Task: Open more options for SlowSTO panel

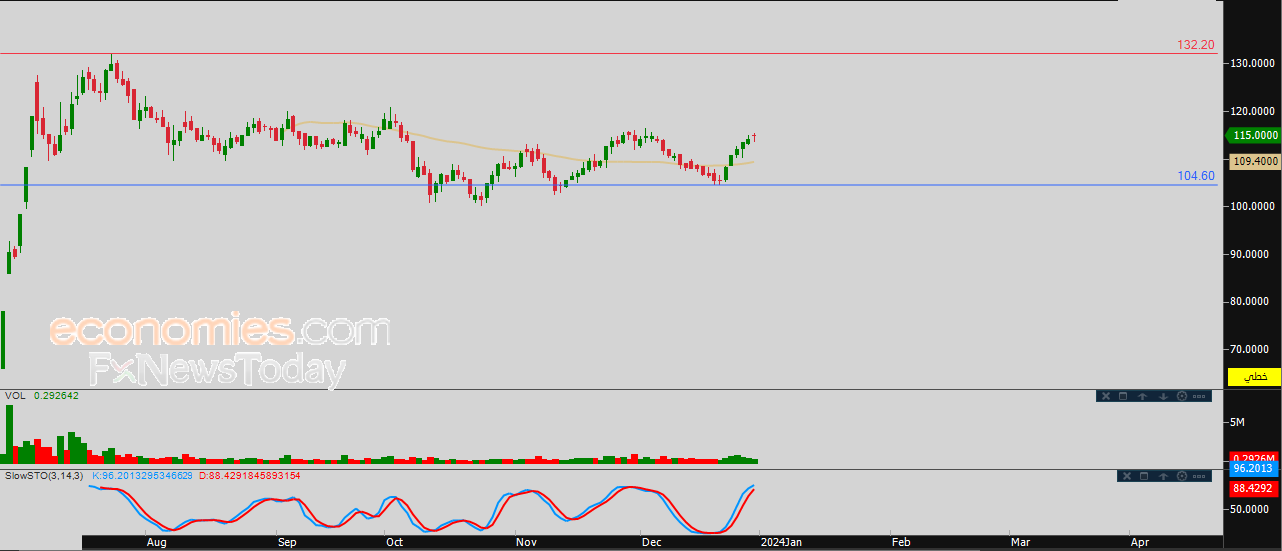Action: point(1200,476)
